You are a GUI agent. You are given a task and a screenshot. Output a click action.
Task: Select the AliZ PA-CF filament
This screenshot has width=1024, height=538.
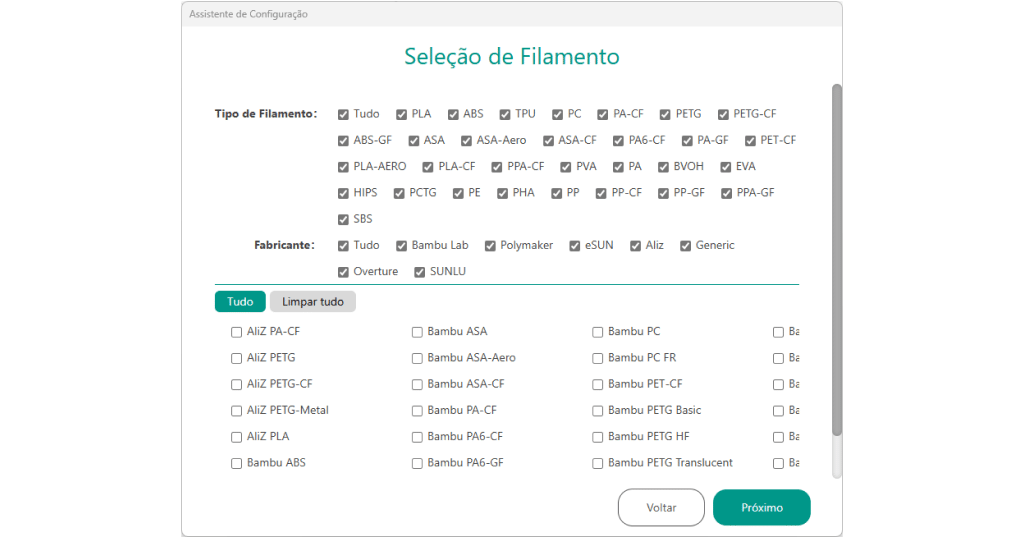tap(236, 332)
